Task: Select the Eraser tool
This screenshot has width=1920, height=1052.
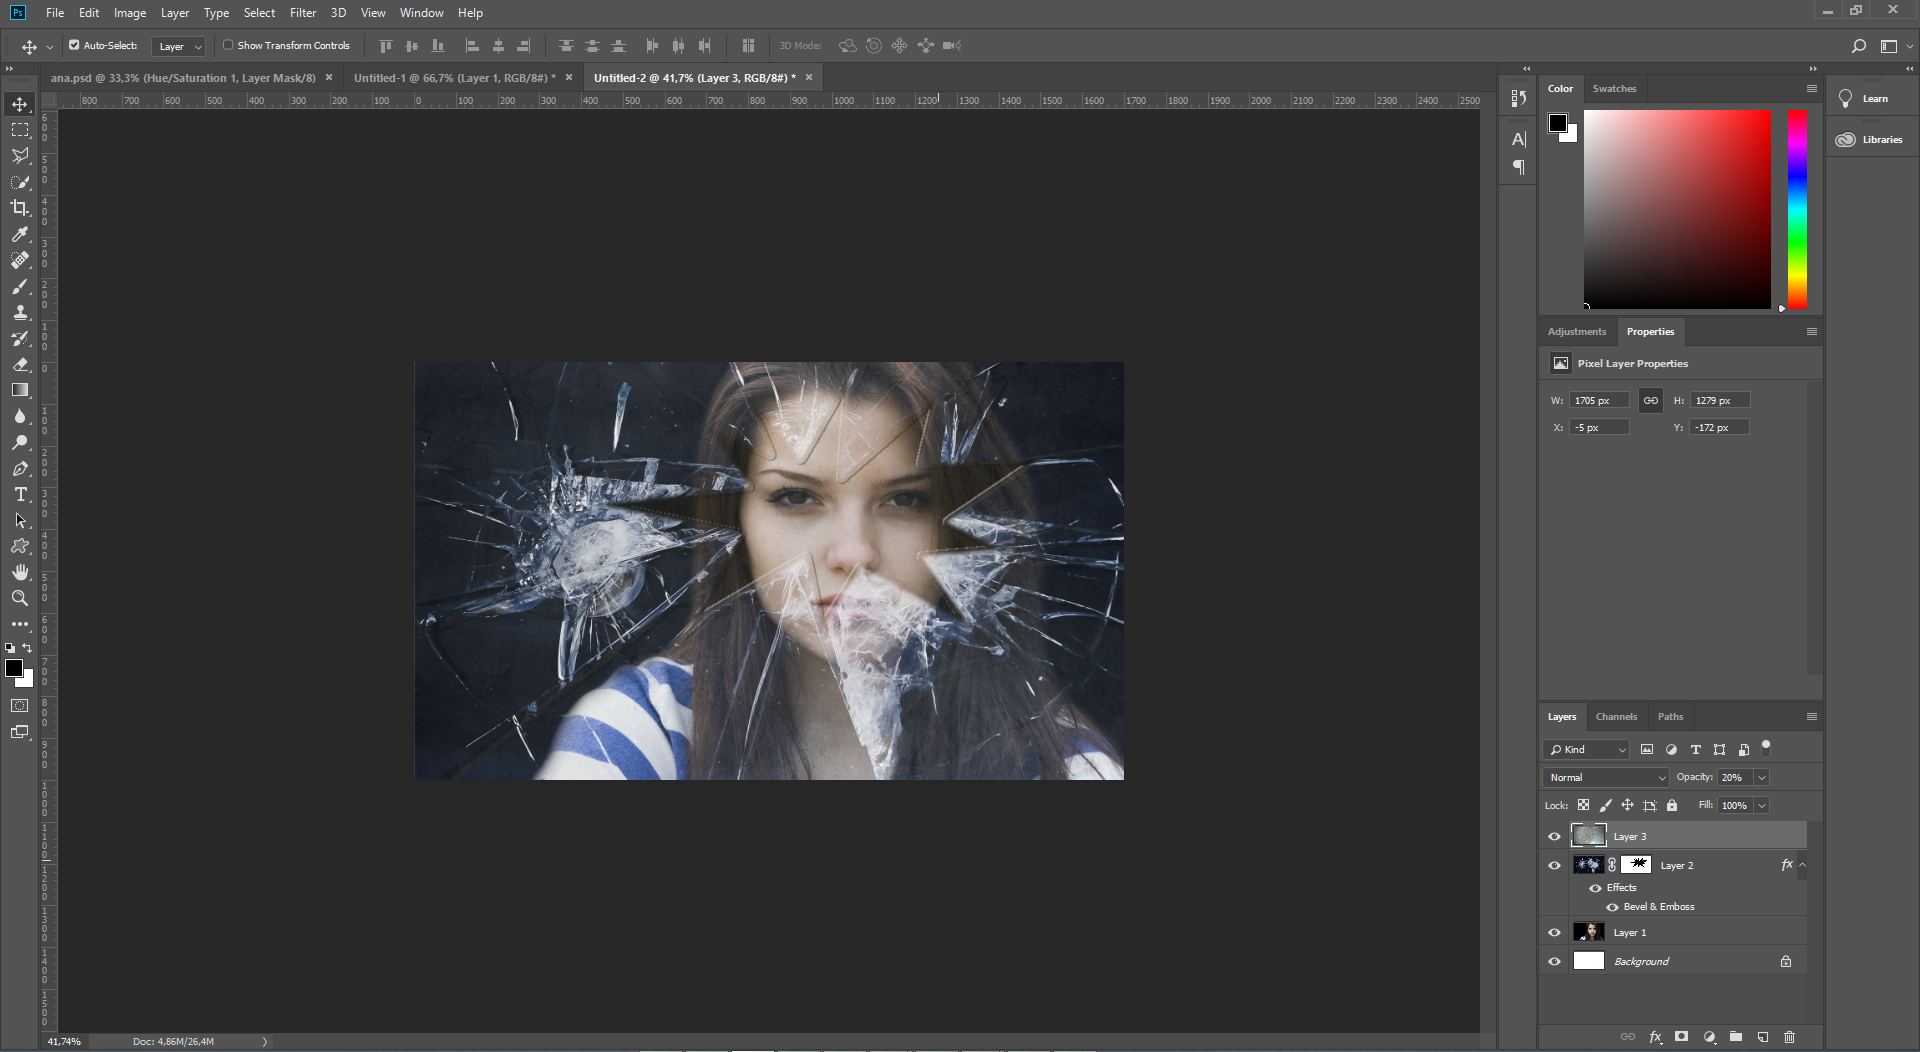Action: tap(20, 364)
